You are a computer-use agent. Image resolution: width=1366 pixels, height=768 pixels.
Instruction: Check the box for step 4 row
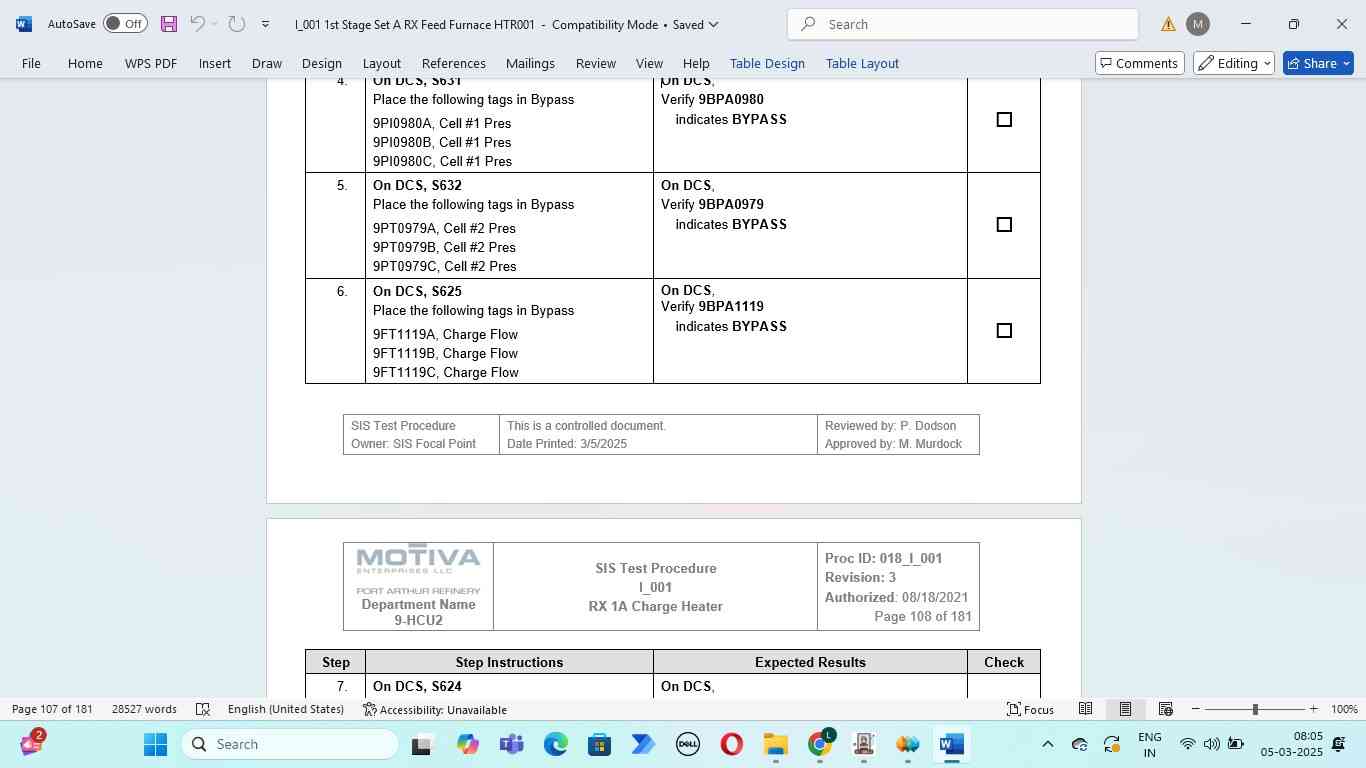point(1004,120)
